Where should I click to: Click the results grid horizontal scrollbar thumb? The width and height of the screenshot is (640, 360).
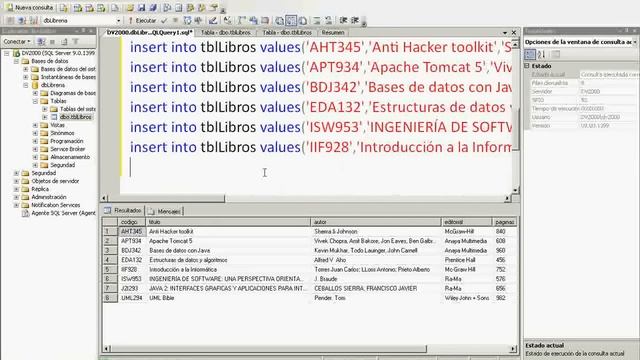point(269,349)
